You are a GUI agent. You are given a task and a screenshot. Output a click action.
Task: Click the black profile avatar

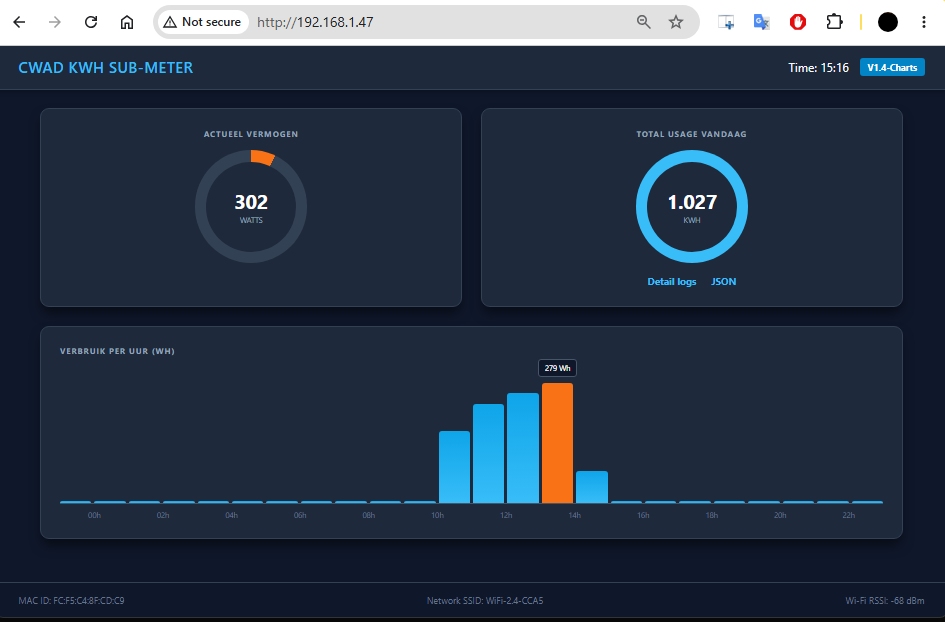click(x=888, y=22)
